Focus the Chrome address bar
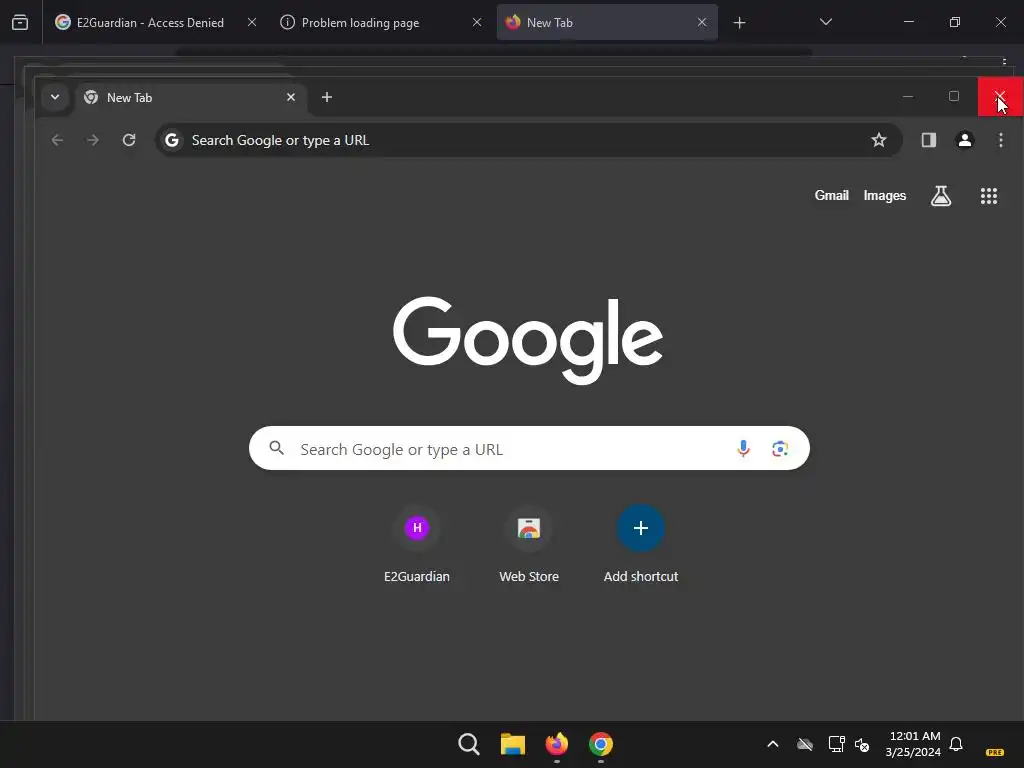Viewport: 1024px width, 768px height. (528, 140)
